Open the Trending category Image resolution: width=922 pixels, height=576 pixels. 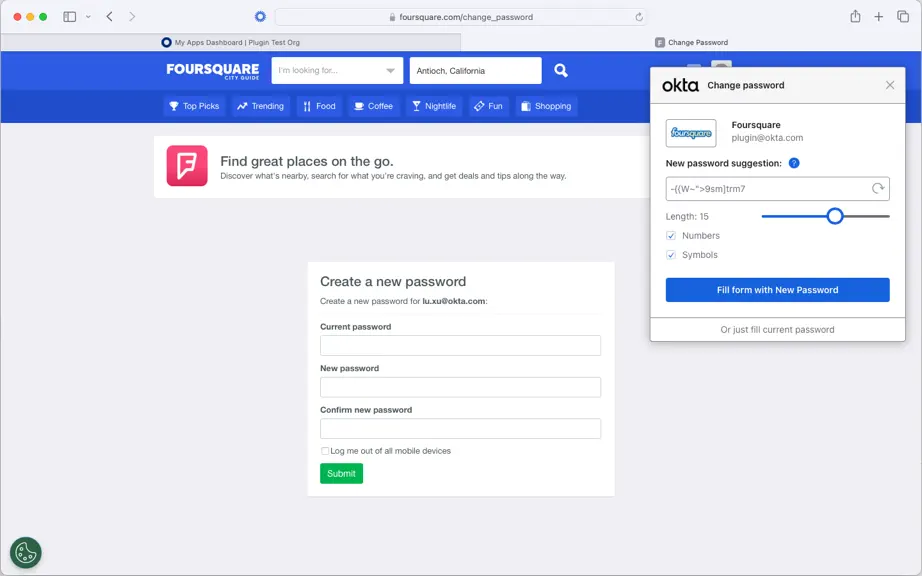point(260,106)
